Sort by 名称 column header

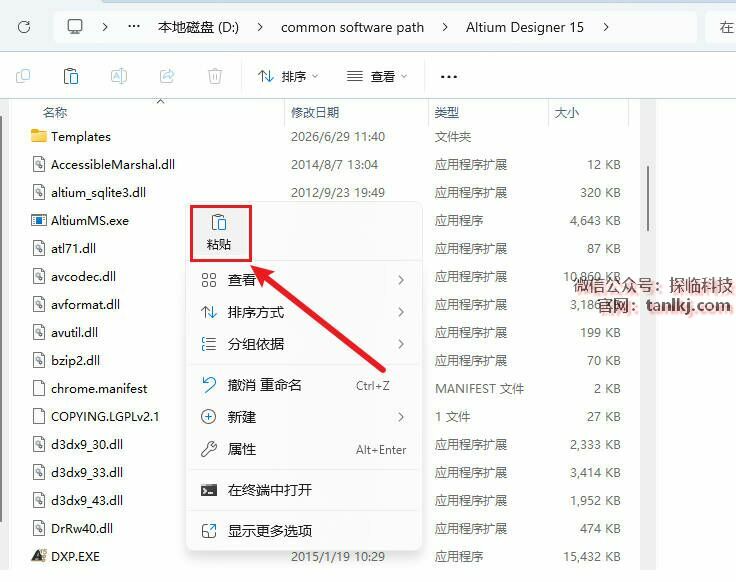pyautogui.click(x=55, y=113)
